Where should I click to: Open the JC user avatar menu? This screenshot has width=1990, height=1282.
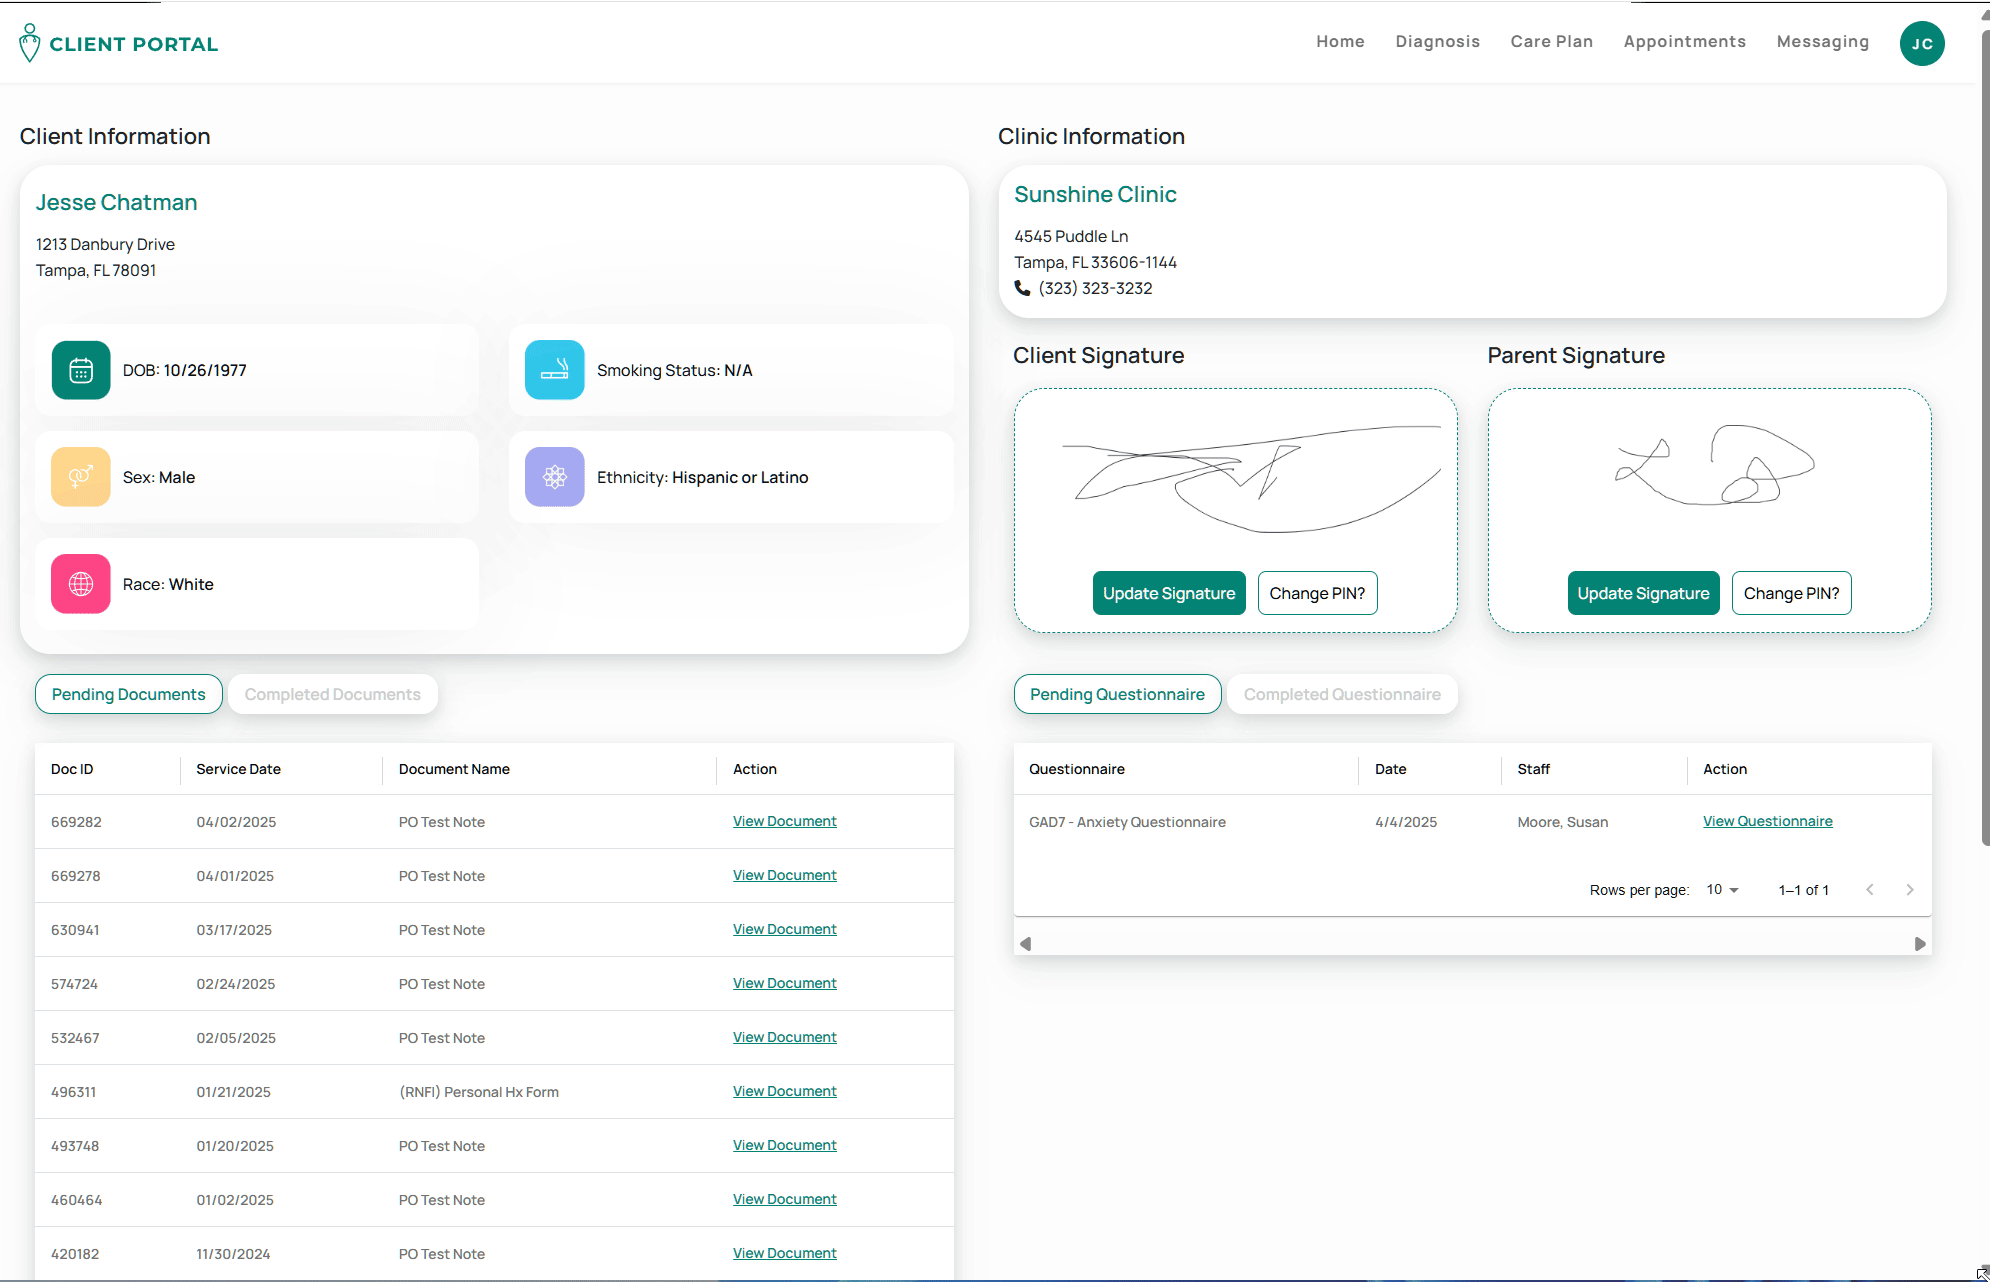[1921, 44]
